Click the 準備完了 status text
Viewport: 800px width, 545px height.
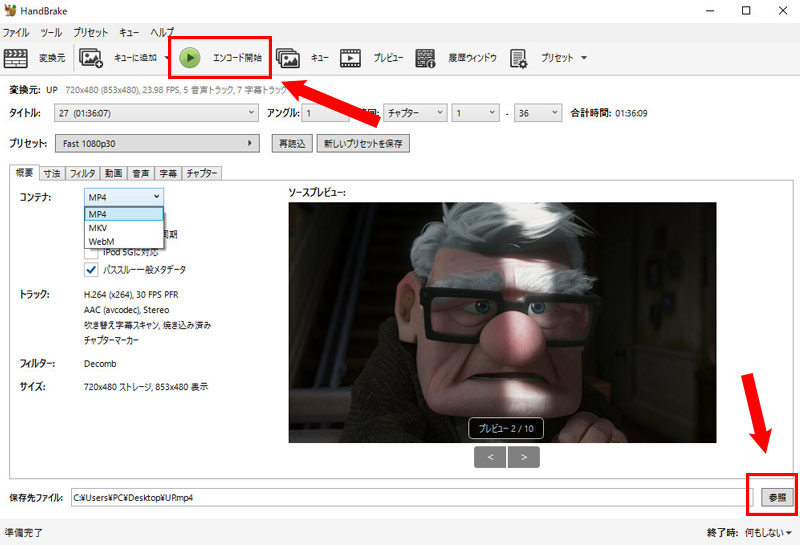[23, 533]
